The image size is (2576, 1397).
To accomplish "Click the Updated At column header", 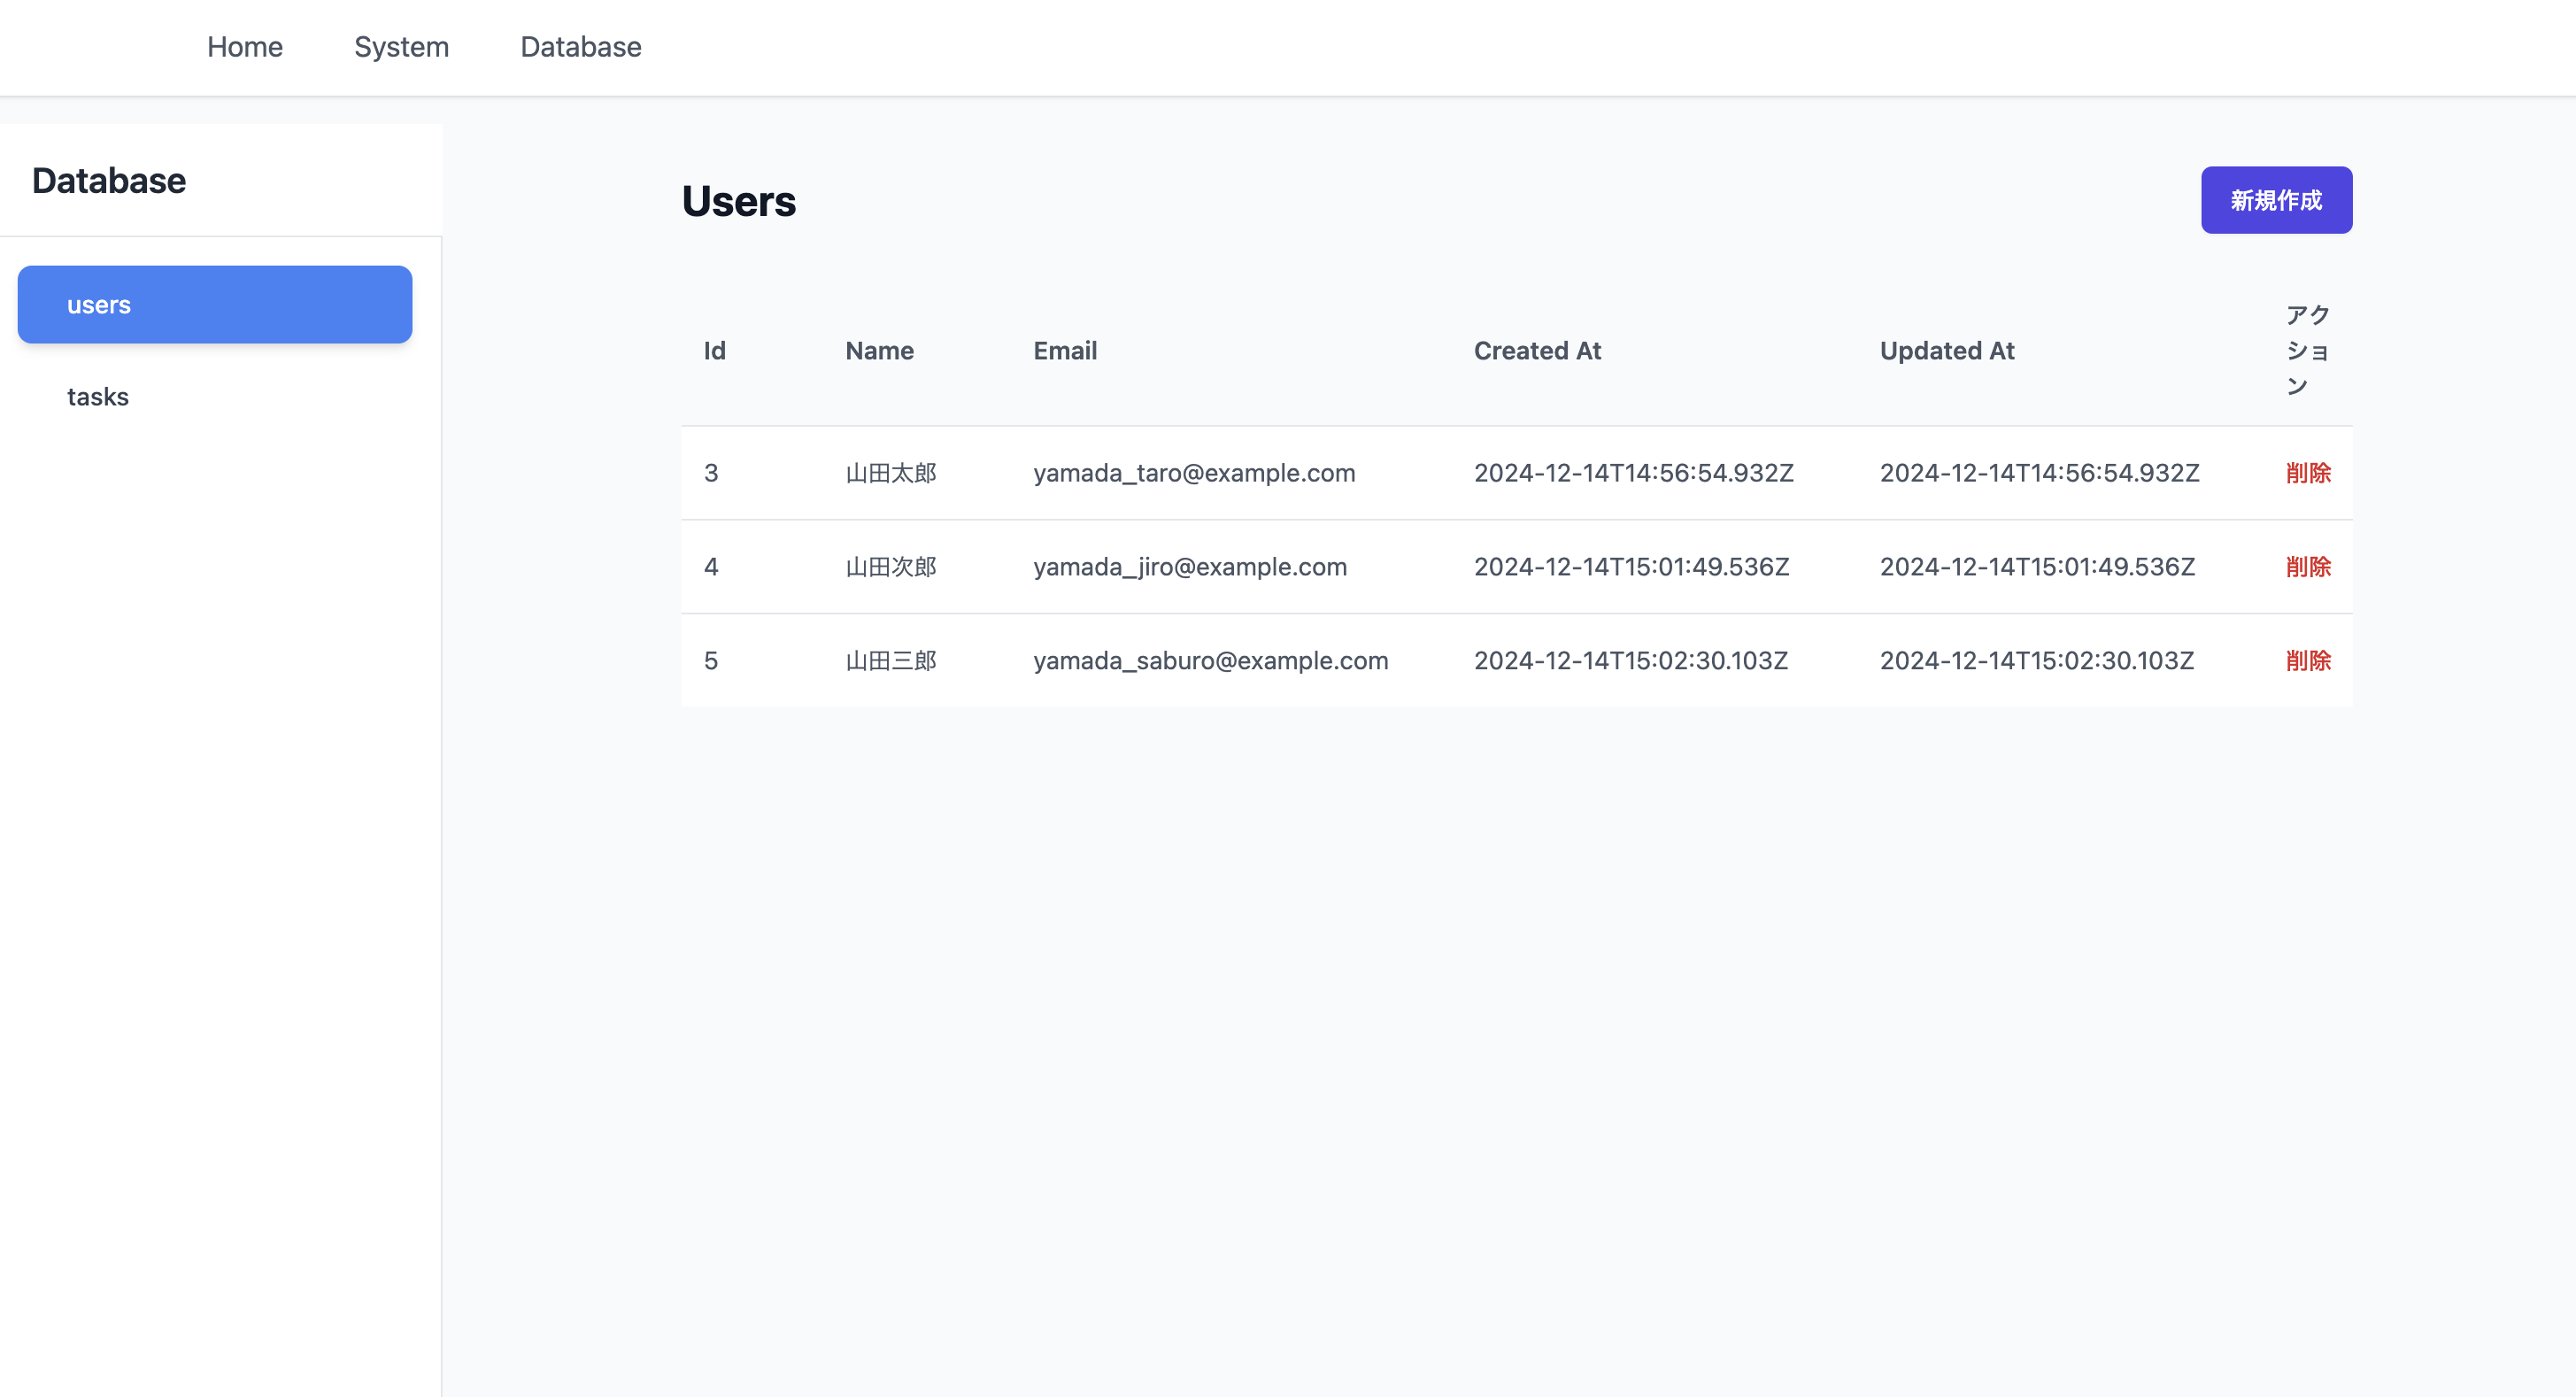I will tap(1946, 351).
